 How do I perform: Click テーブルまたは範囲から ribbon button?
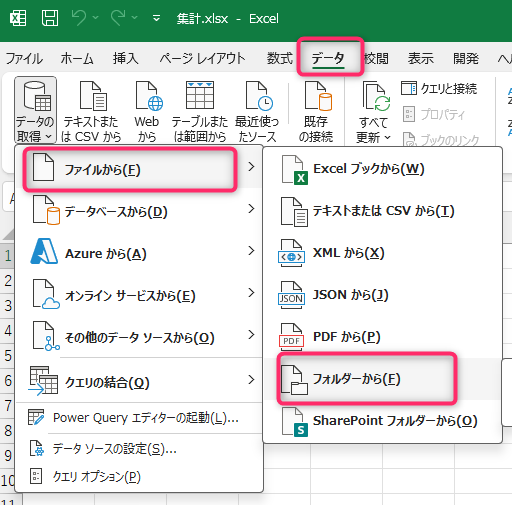coord(200,111)
